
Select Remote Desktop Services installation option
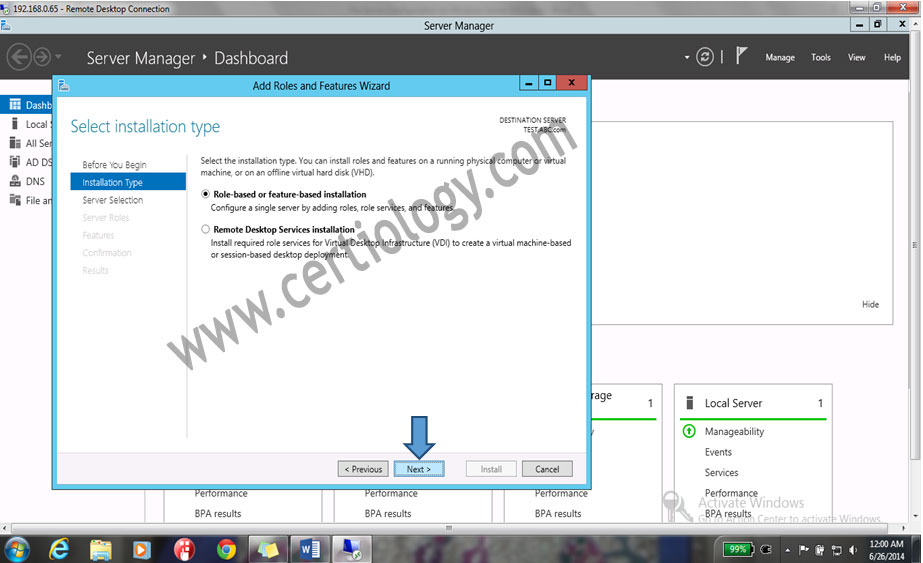205,229
